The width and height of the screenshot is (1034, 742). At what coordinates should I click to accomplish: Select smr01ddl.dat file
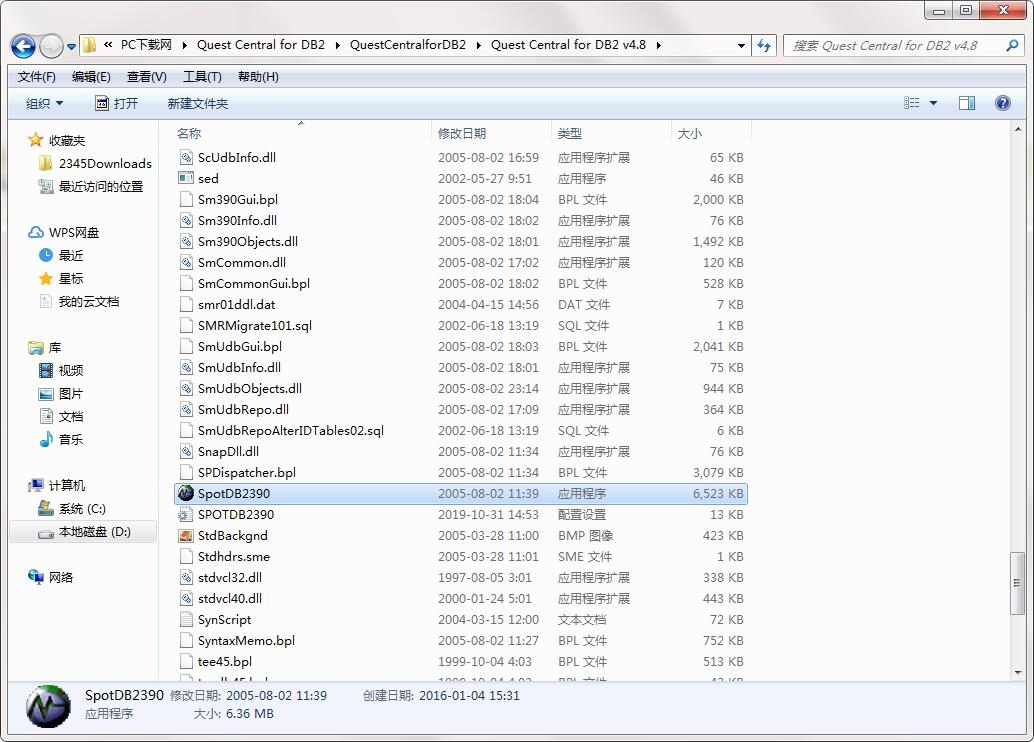point(237,305)
